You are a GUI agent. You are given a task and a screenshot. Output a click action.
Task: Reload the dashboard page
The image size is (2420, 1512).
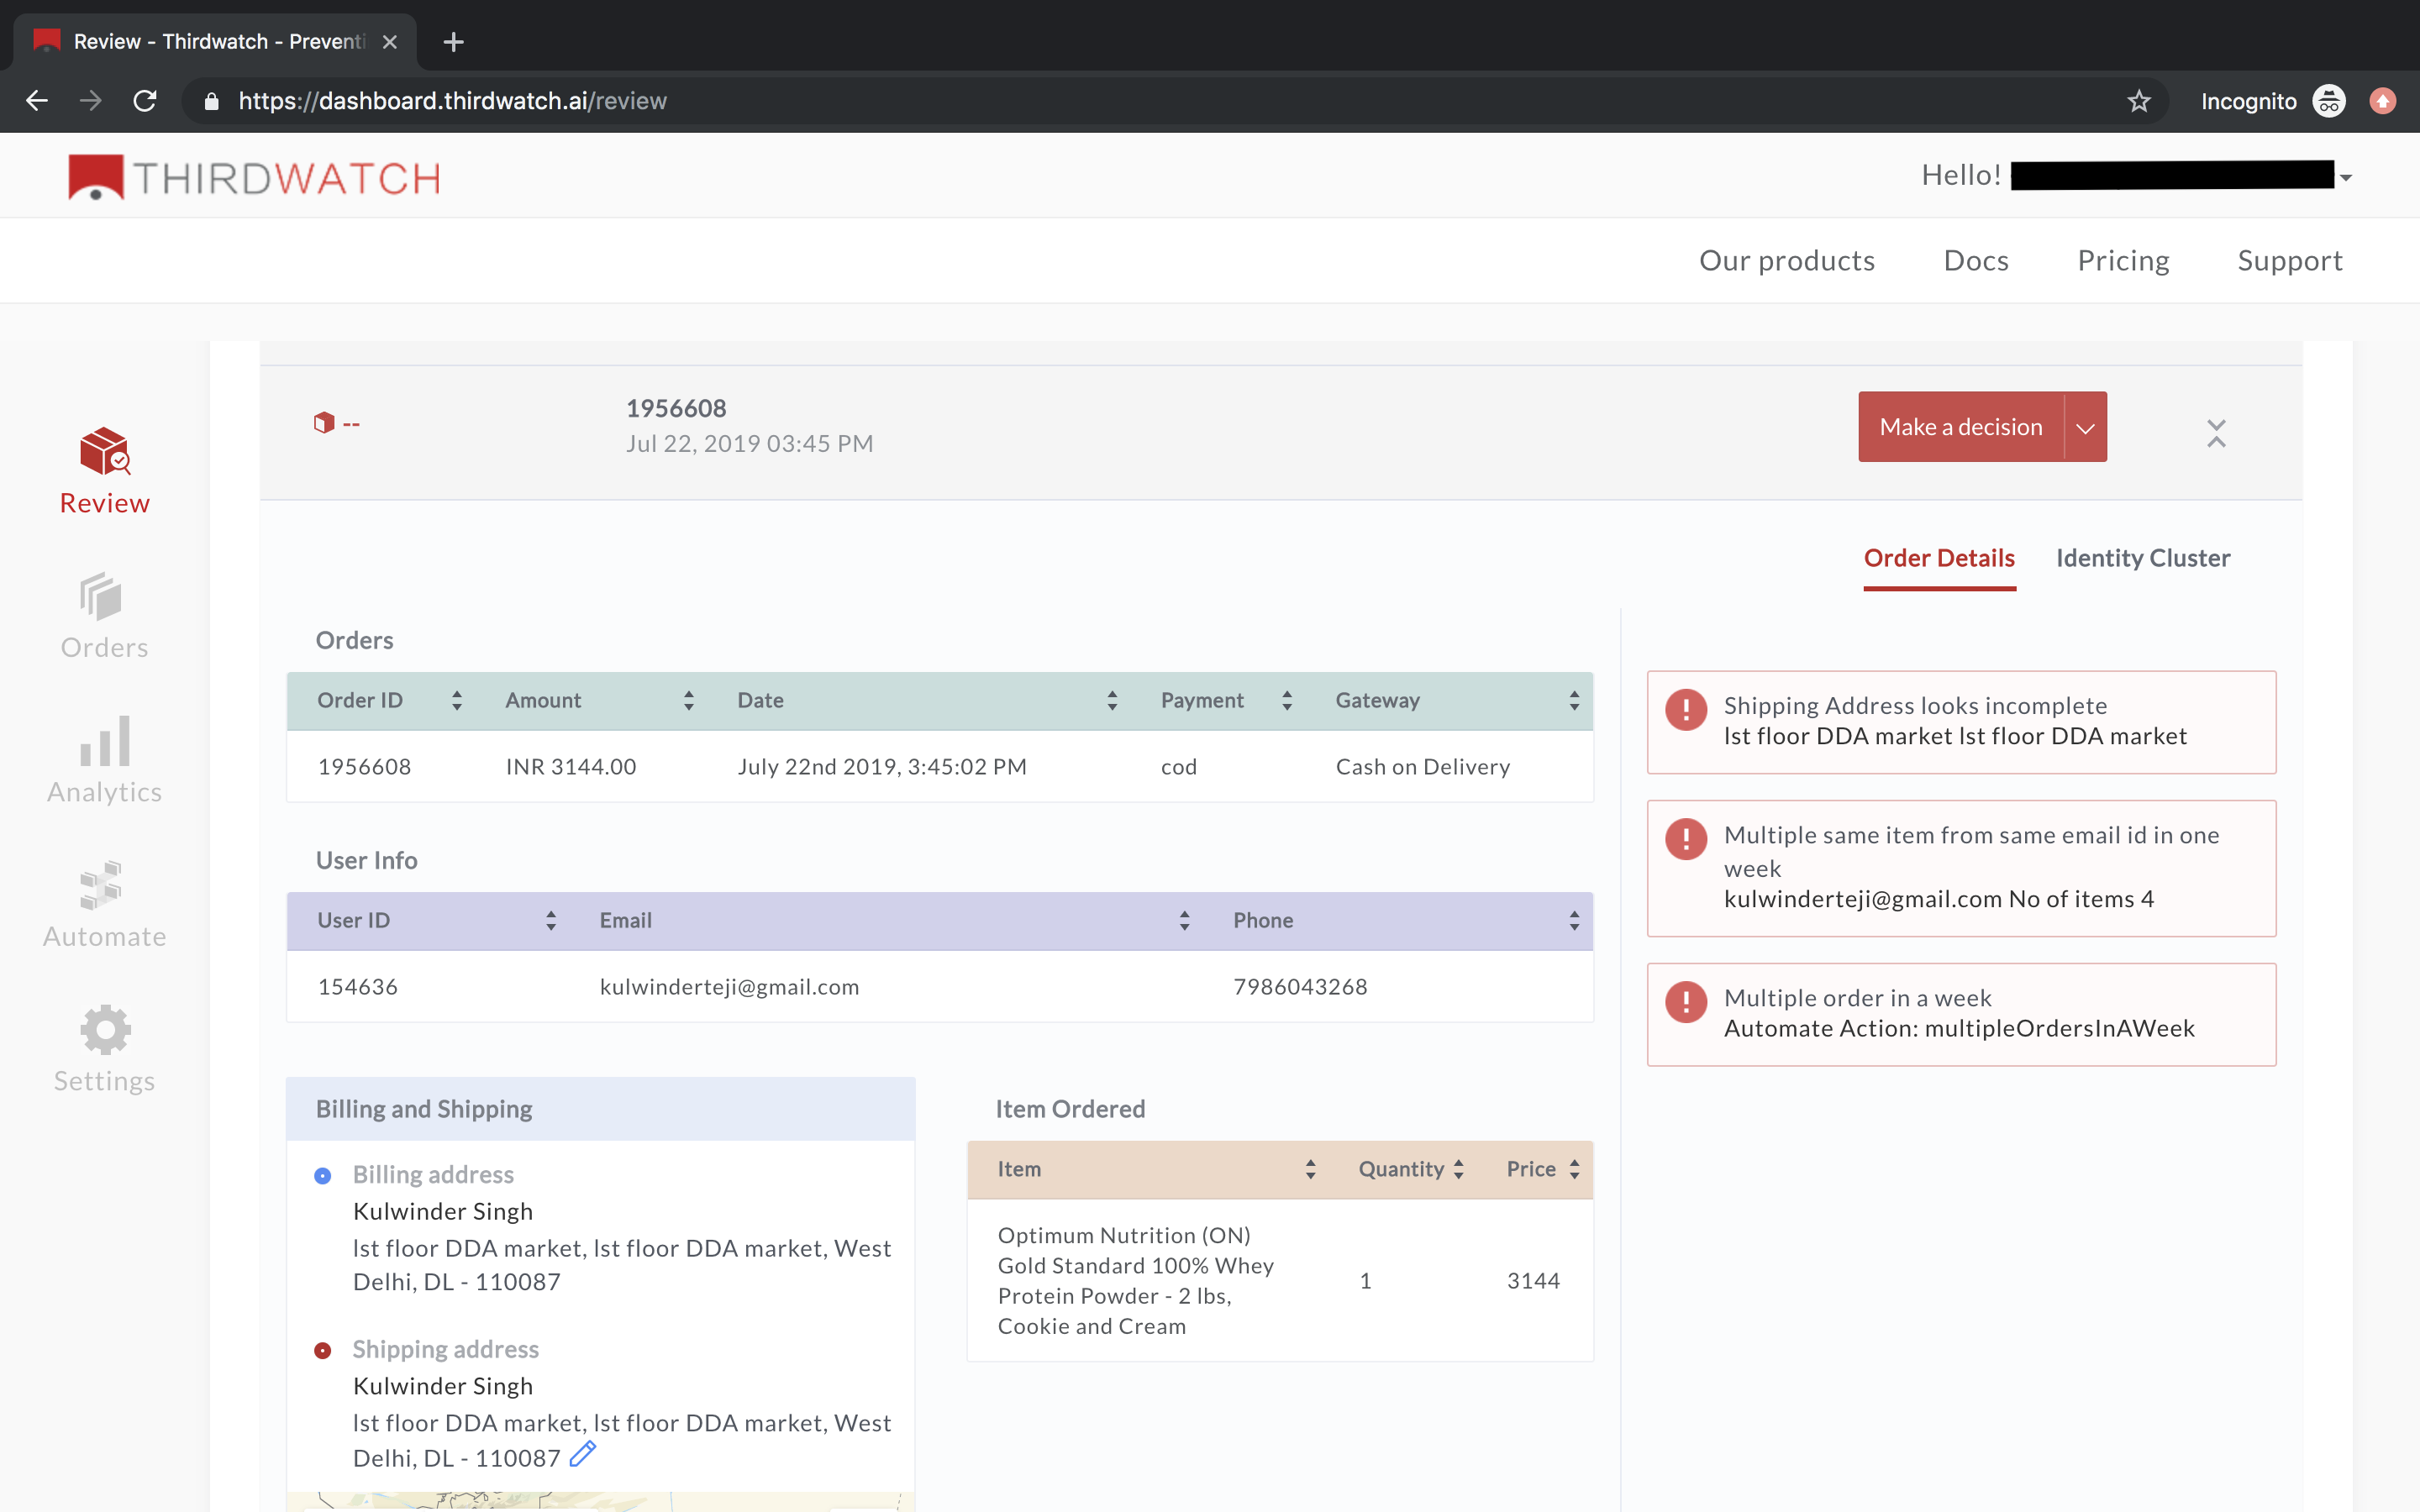[145, 101]
